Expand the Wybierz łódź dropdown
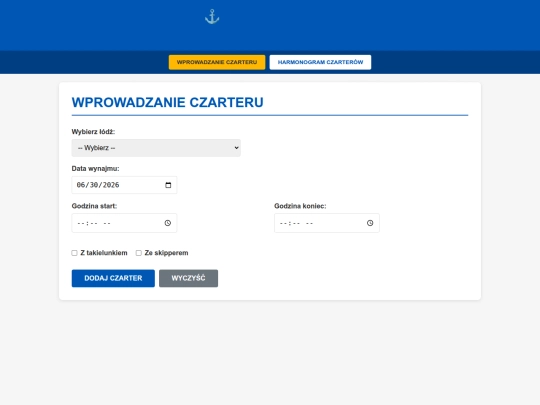 [156, 148]
